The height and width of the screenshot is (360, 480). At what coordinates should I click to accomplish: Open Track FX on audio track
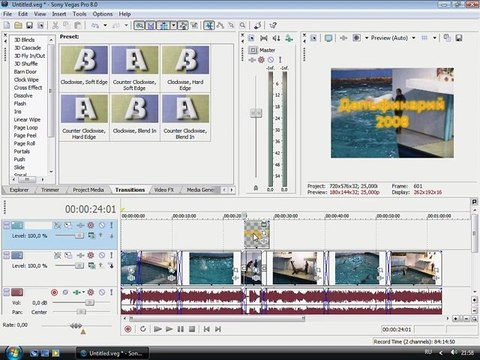pos(77,292)
